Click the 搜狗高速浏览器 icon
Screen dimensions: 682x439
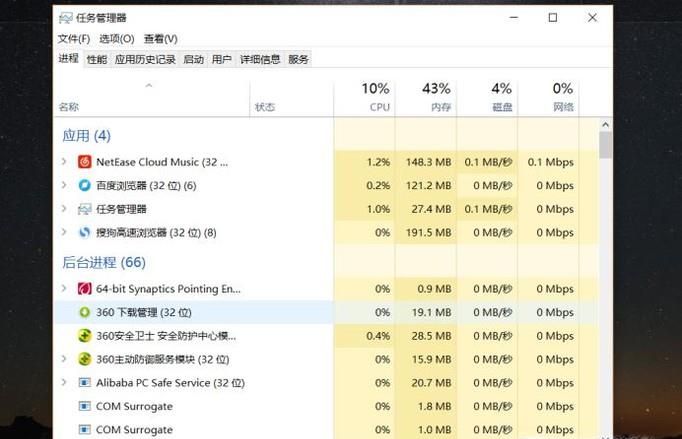tap(84, 232)
